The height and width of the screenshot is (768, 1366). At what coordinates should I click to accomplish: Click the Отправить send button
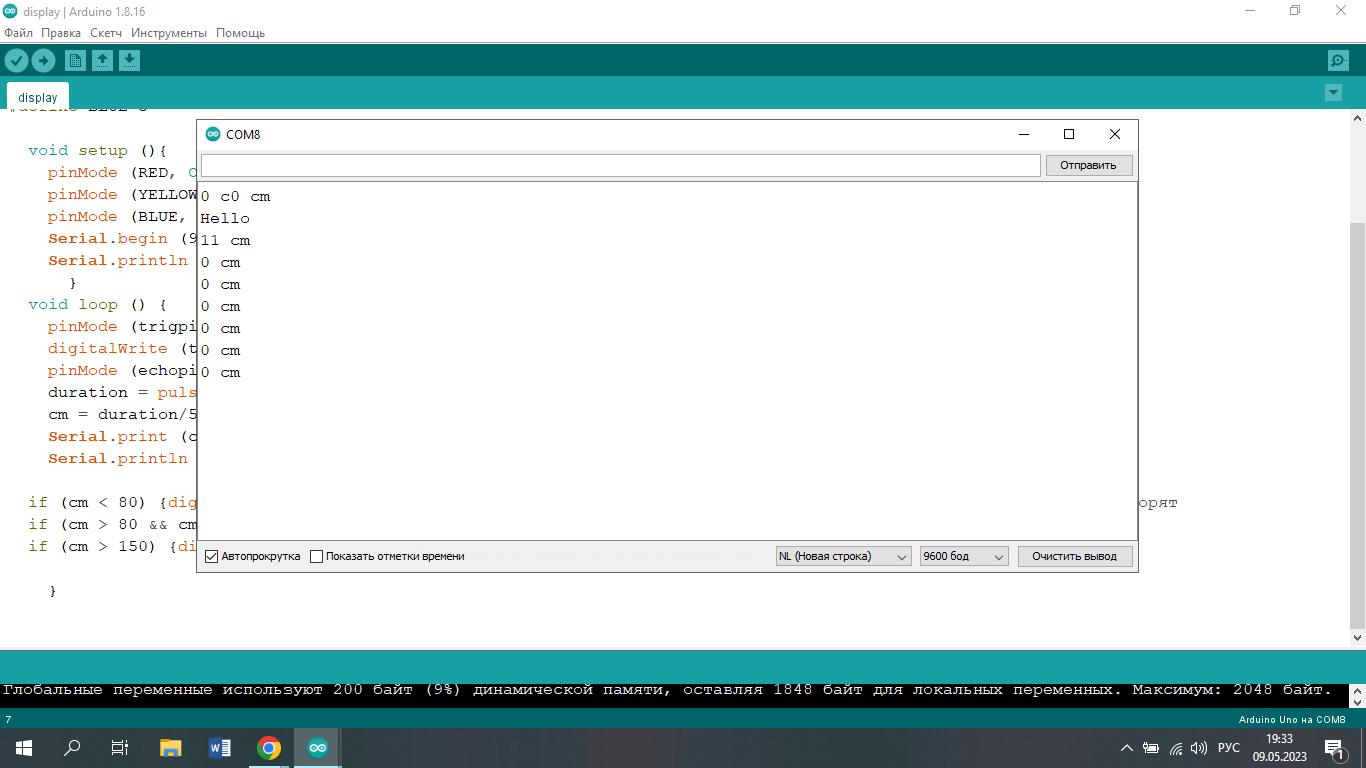tap(1088, 165)
